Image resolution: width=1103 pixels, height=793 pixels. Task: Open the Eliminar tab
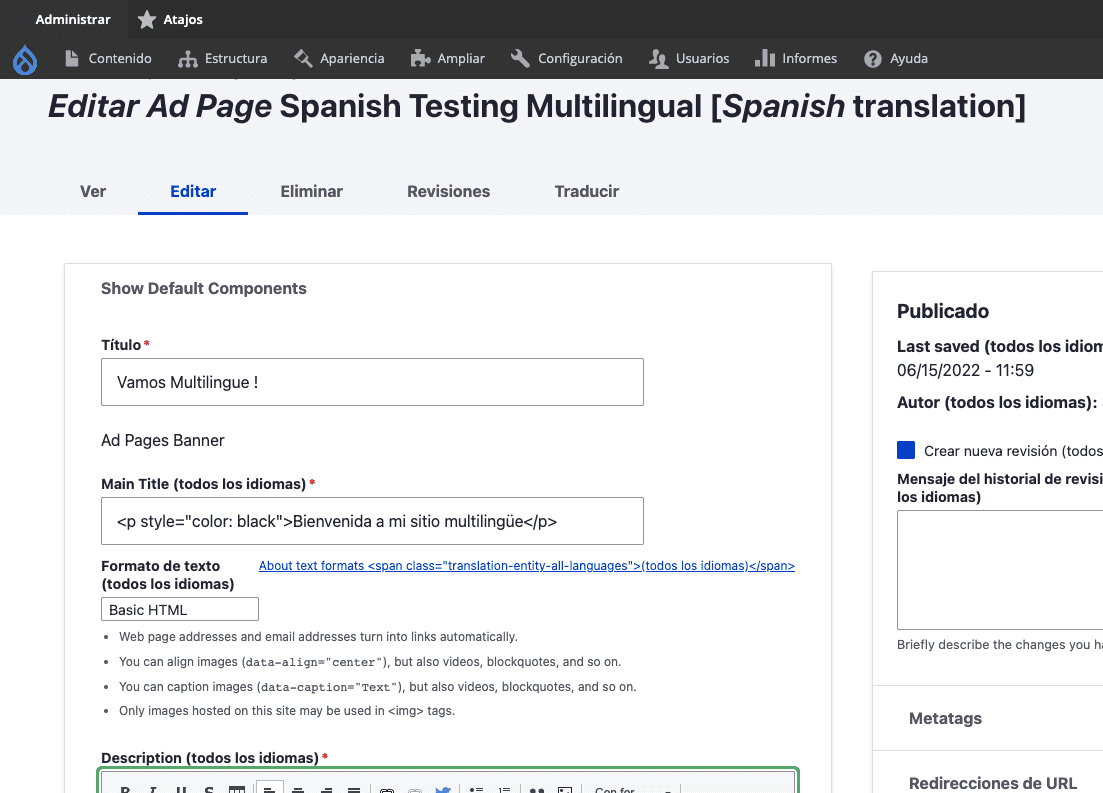point(311,191)
